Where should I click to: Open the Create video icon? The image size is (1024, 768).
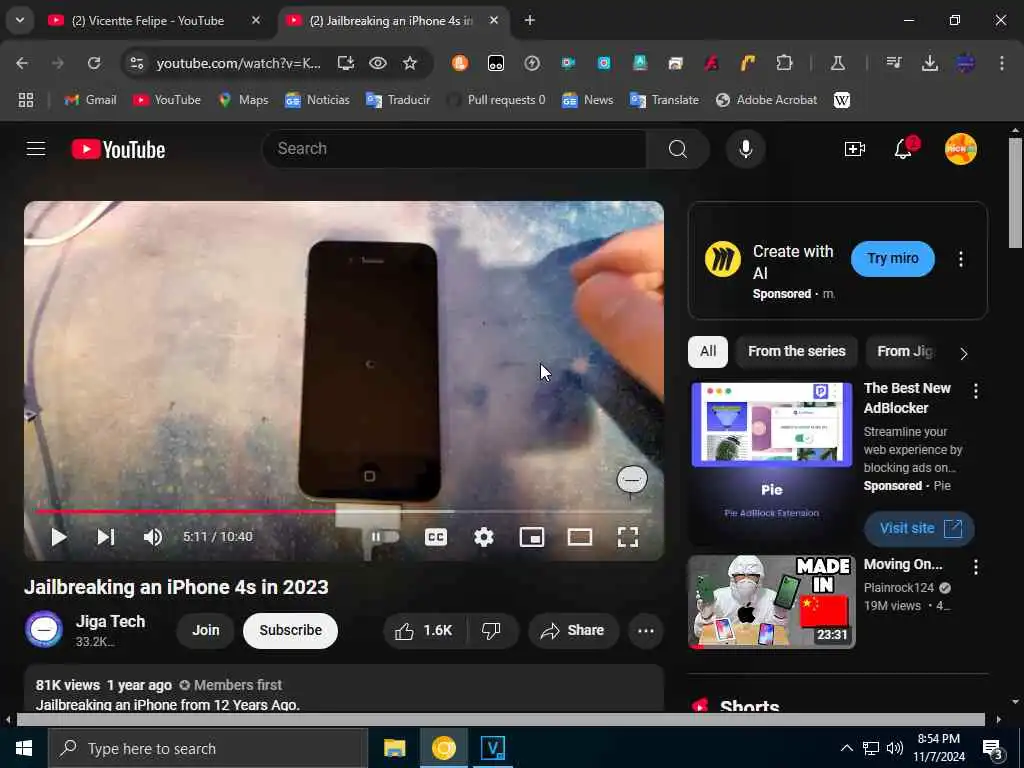pos(854,149)
